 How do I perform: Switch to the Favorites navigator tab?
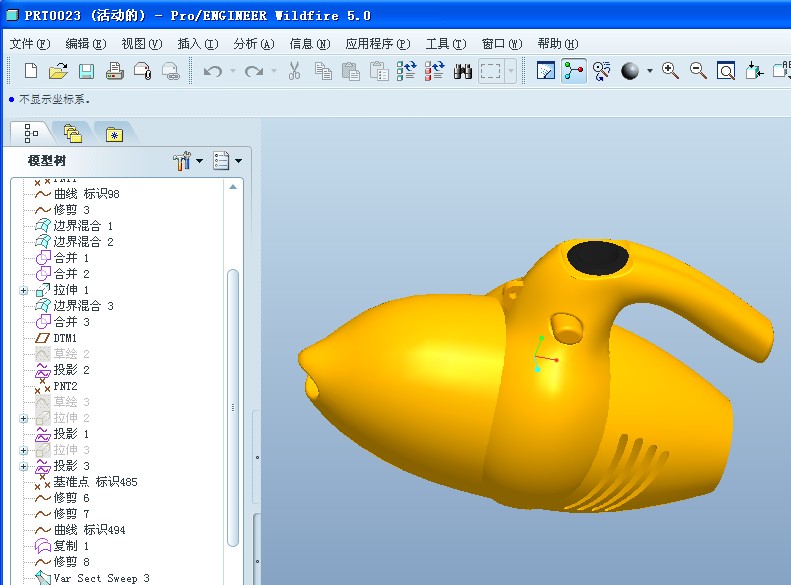[x=115, y=135]
